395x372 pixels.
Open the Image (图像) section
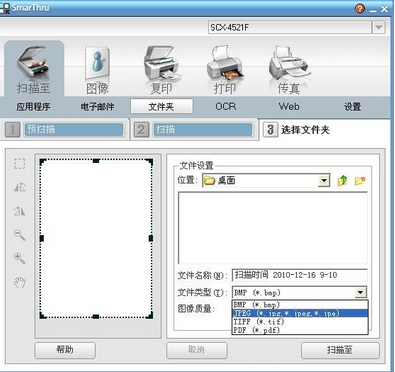pyautogui.click(x=97, y=70)
